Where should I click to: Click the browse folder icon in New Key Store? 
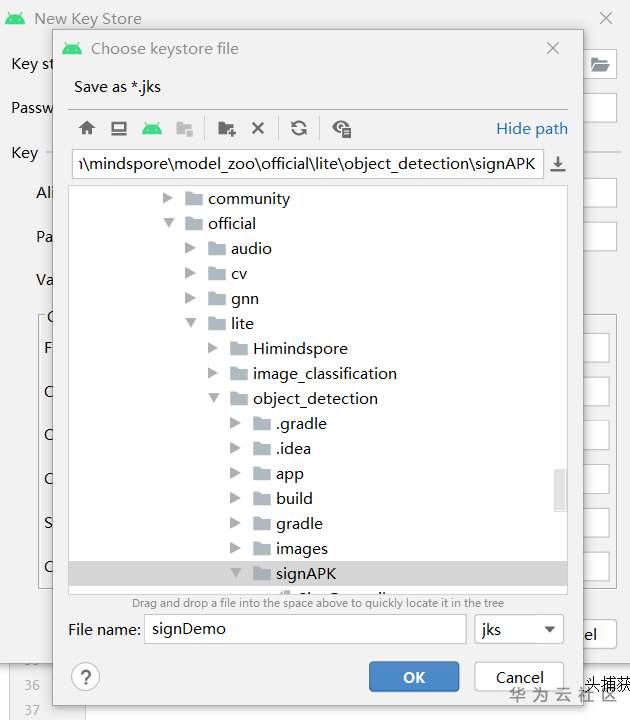coord(600,65)
